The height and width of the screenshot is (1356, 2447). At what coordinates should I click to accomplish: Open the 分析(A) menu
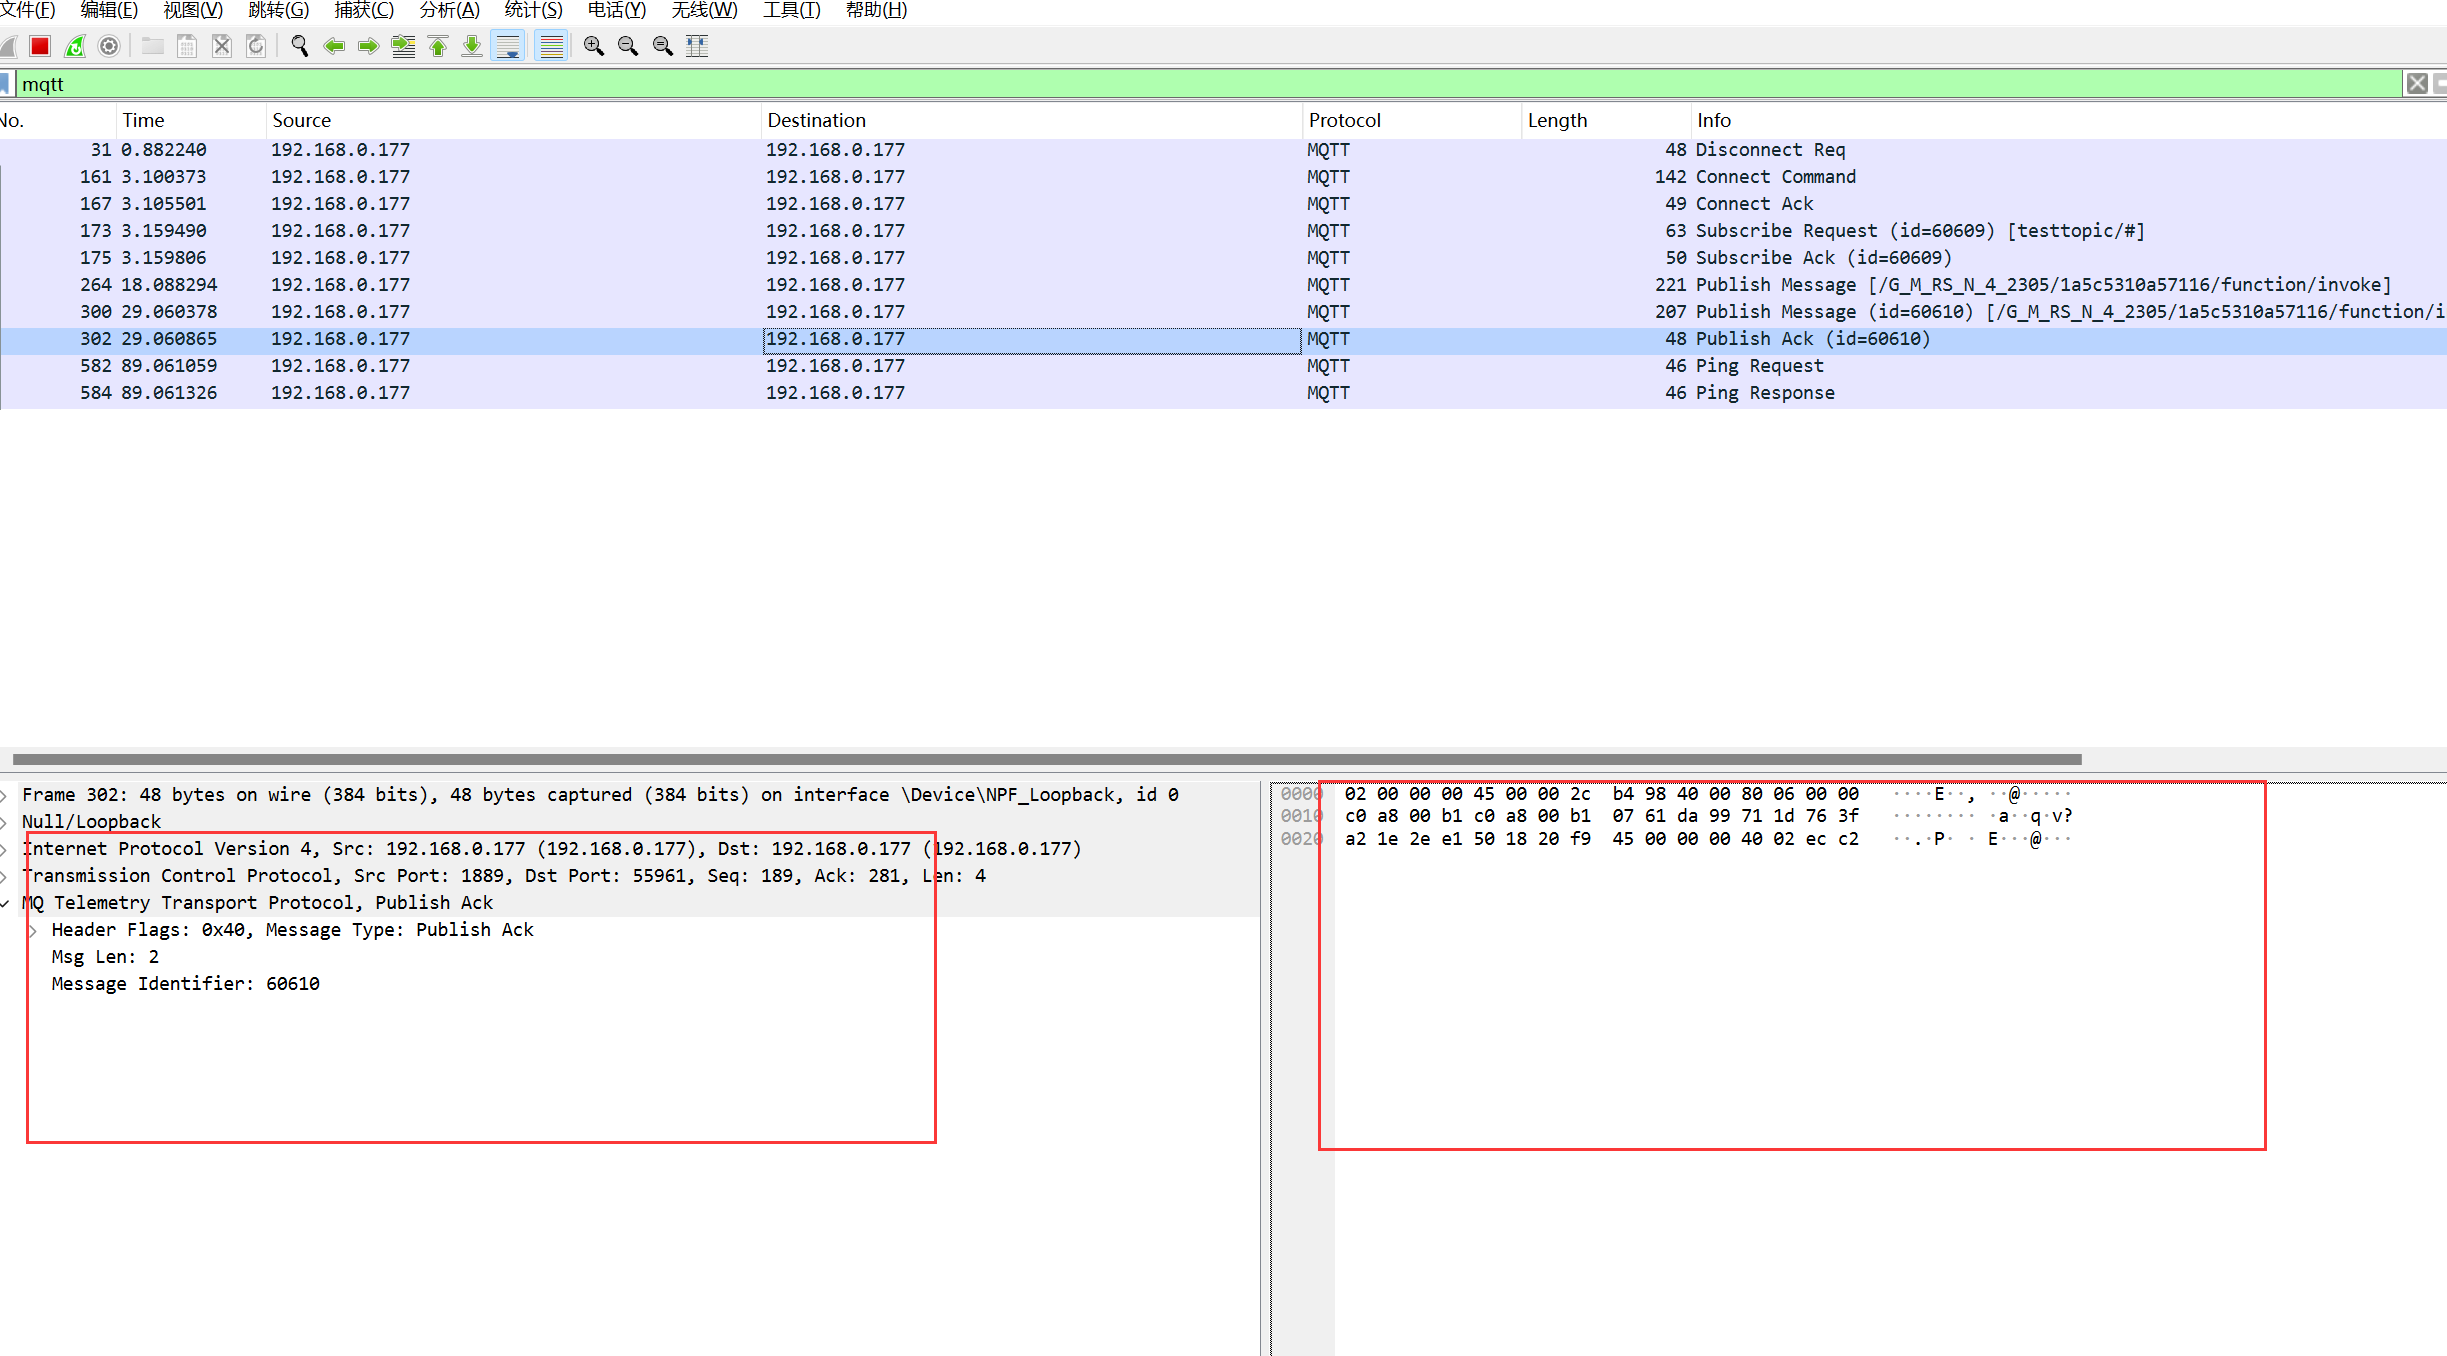pos(449,10)
